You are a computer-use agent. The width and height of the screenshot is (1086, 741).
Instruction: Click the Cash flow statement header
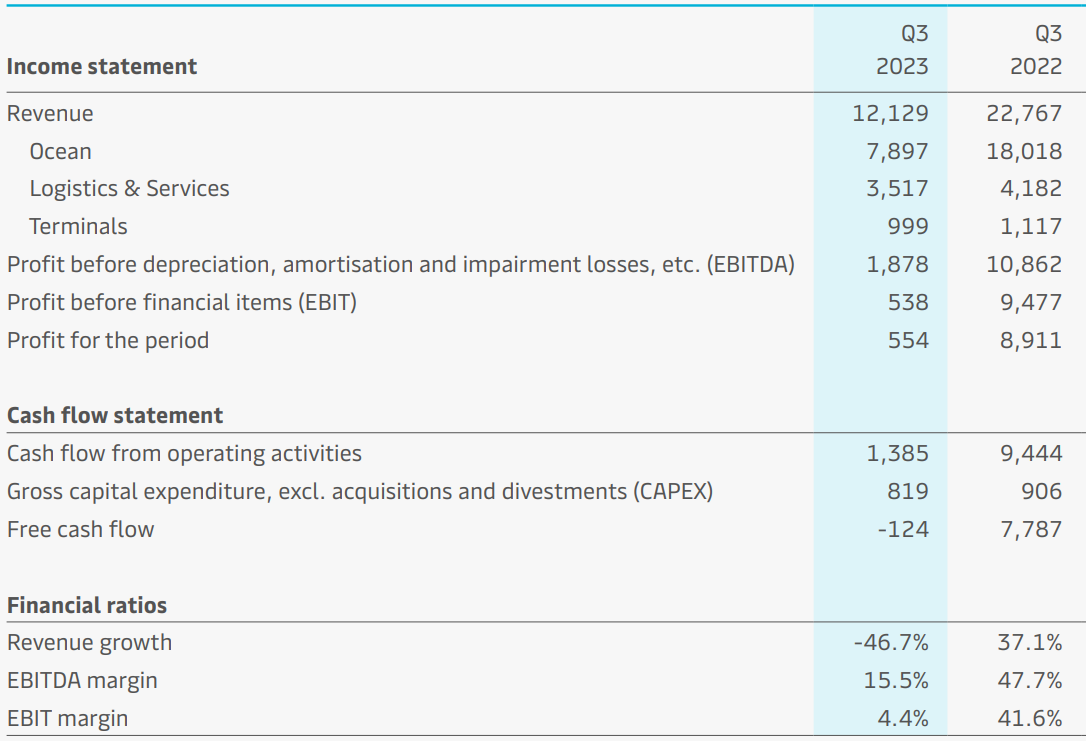click(115, 416)
